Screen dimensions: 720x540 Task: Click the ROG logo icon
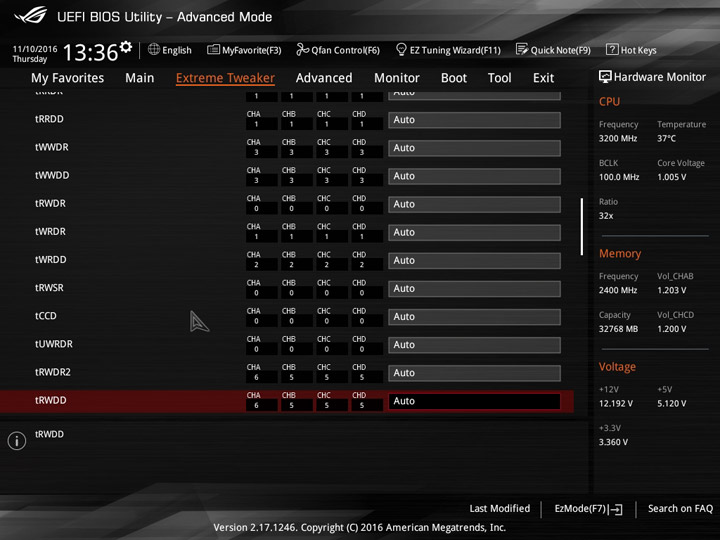pos(31,16)
